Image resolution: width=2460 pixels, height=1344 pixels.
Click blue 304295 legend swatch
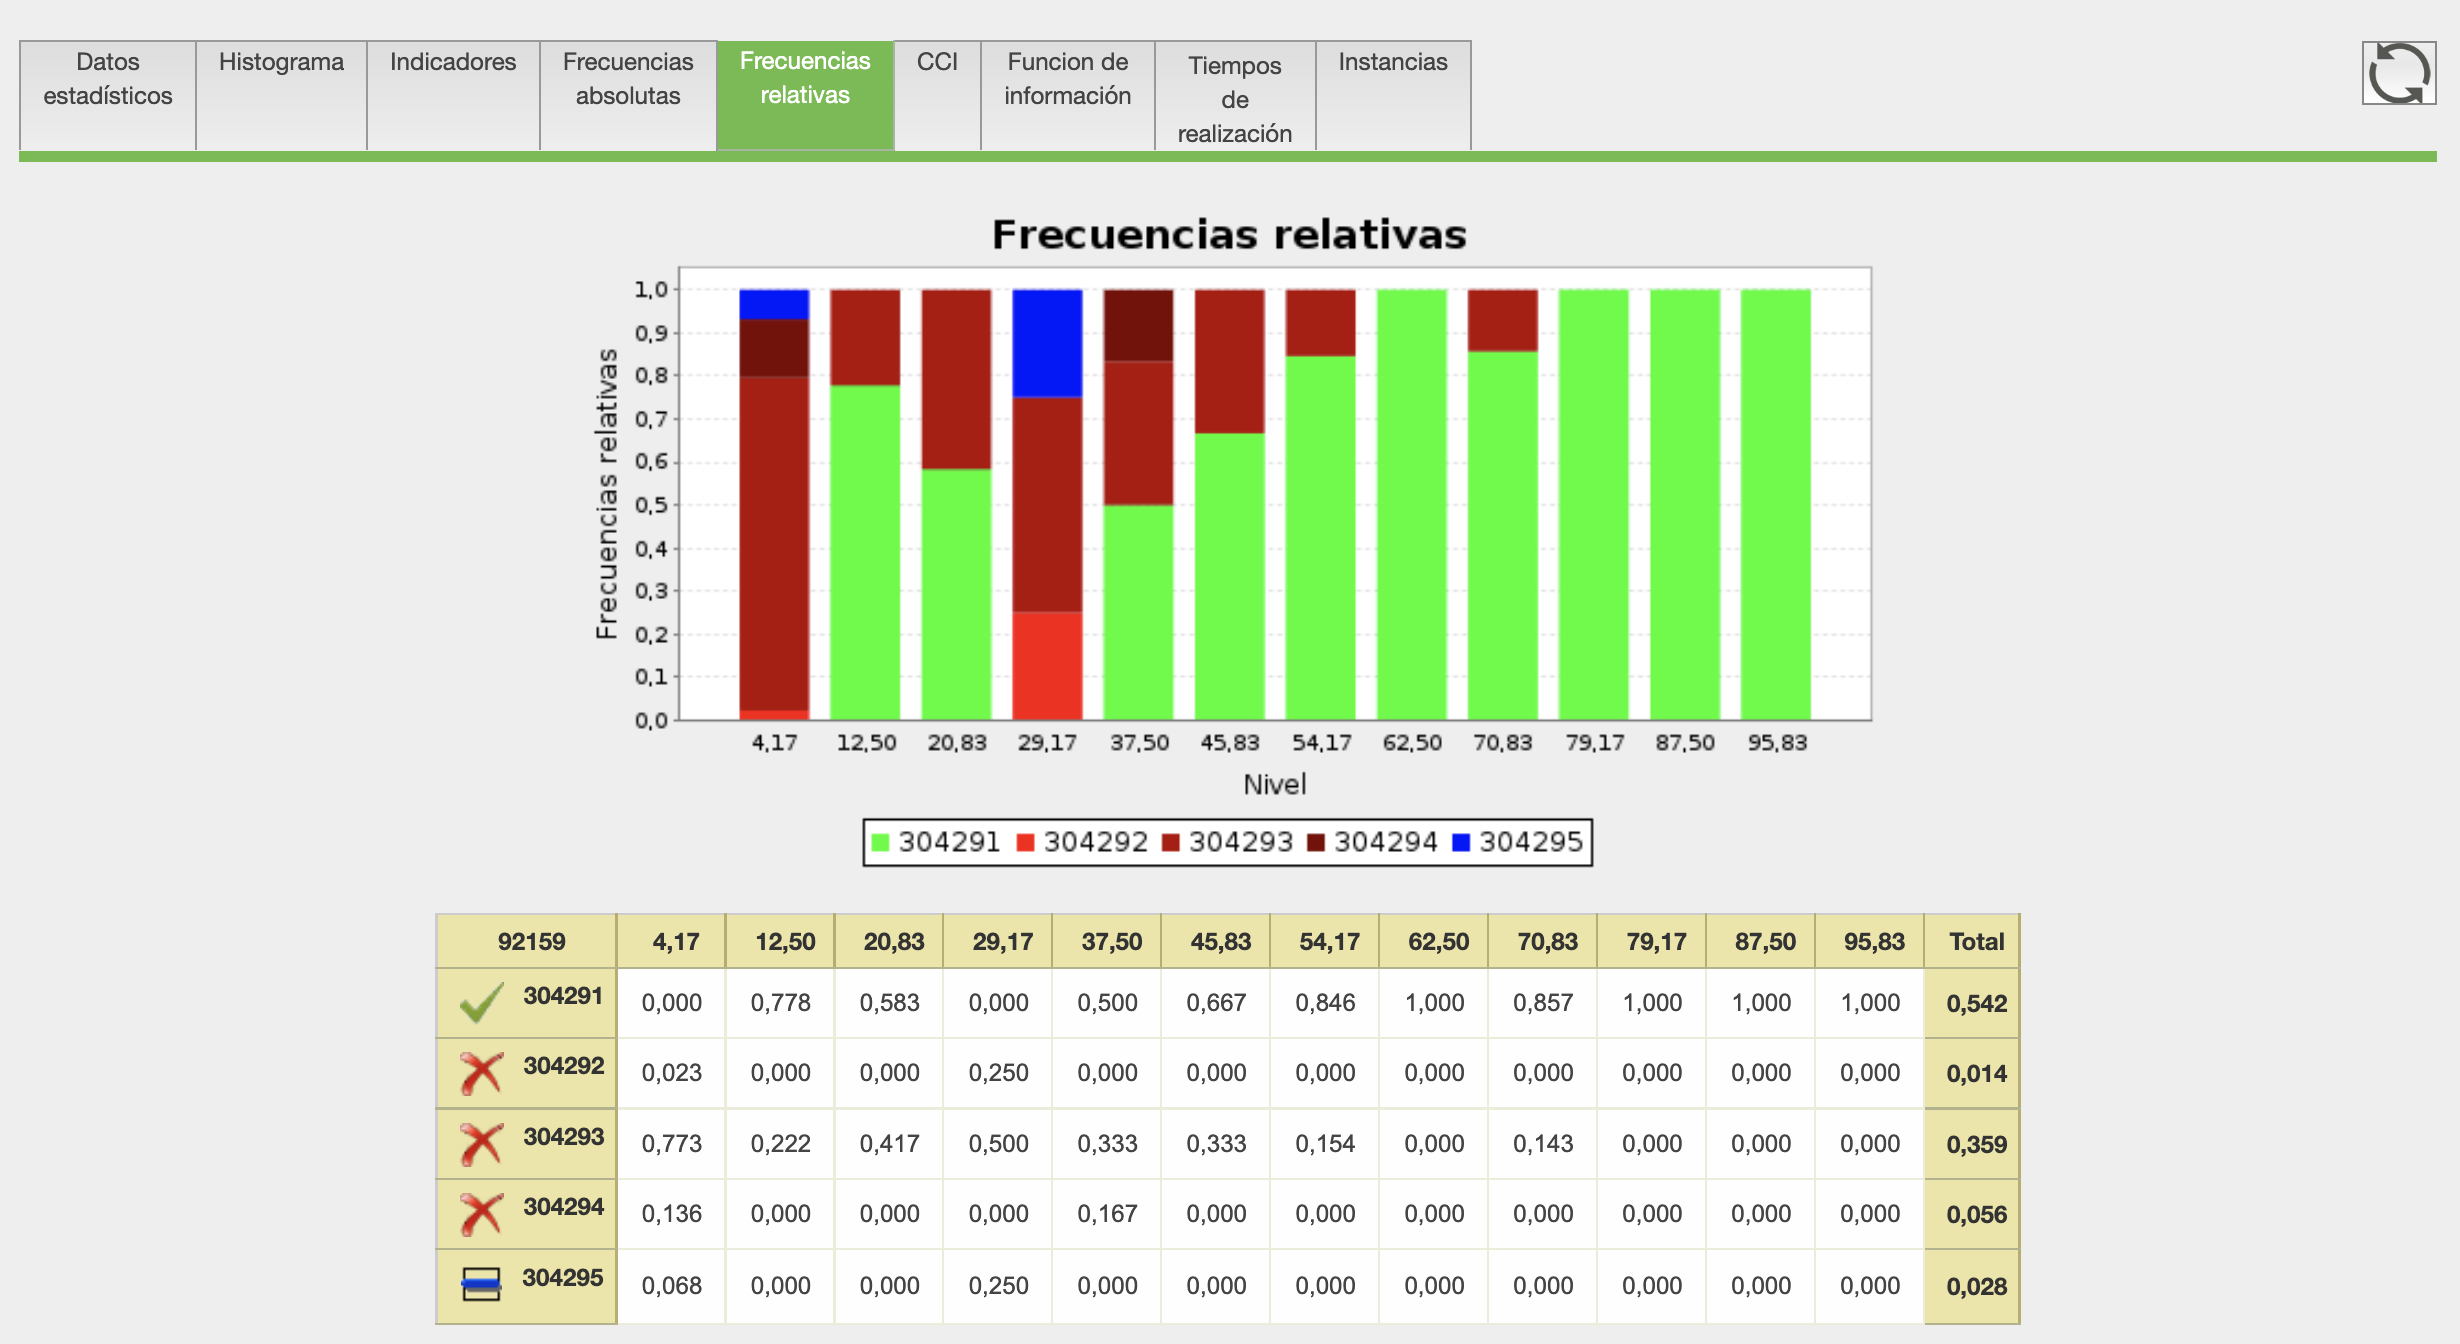[1461, 843]
